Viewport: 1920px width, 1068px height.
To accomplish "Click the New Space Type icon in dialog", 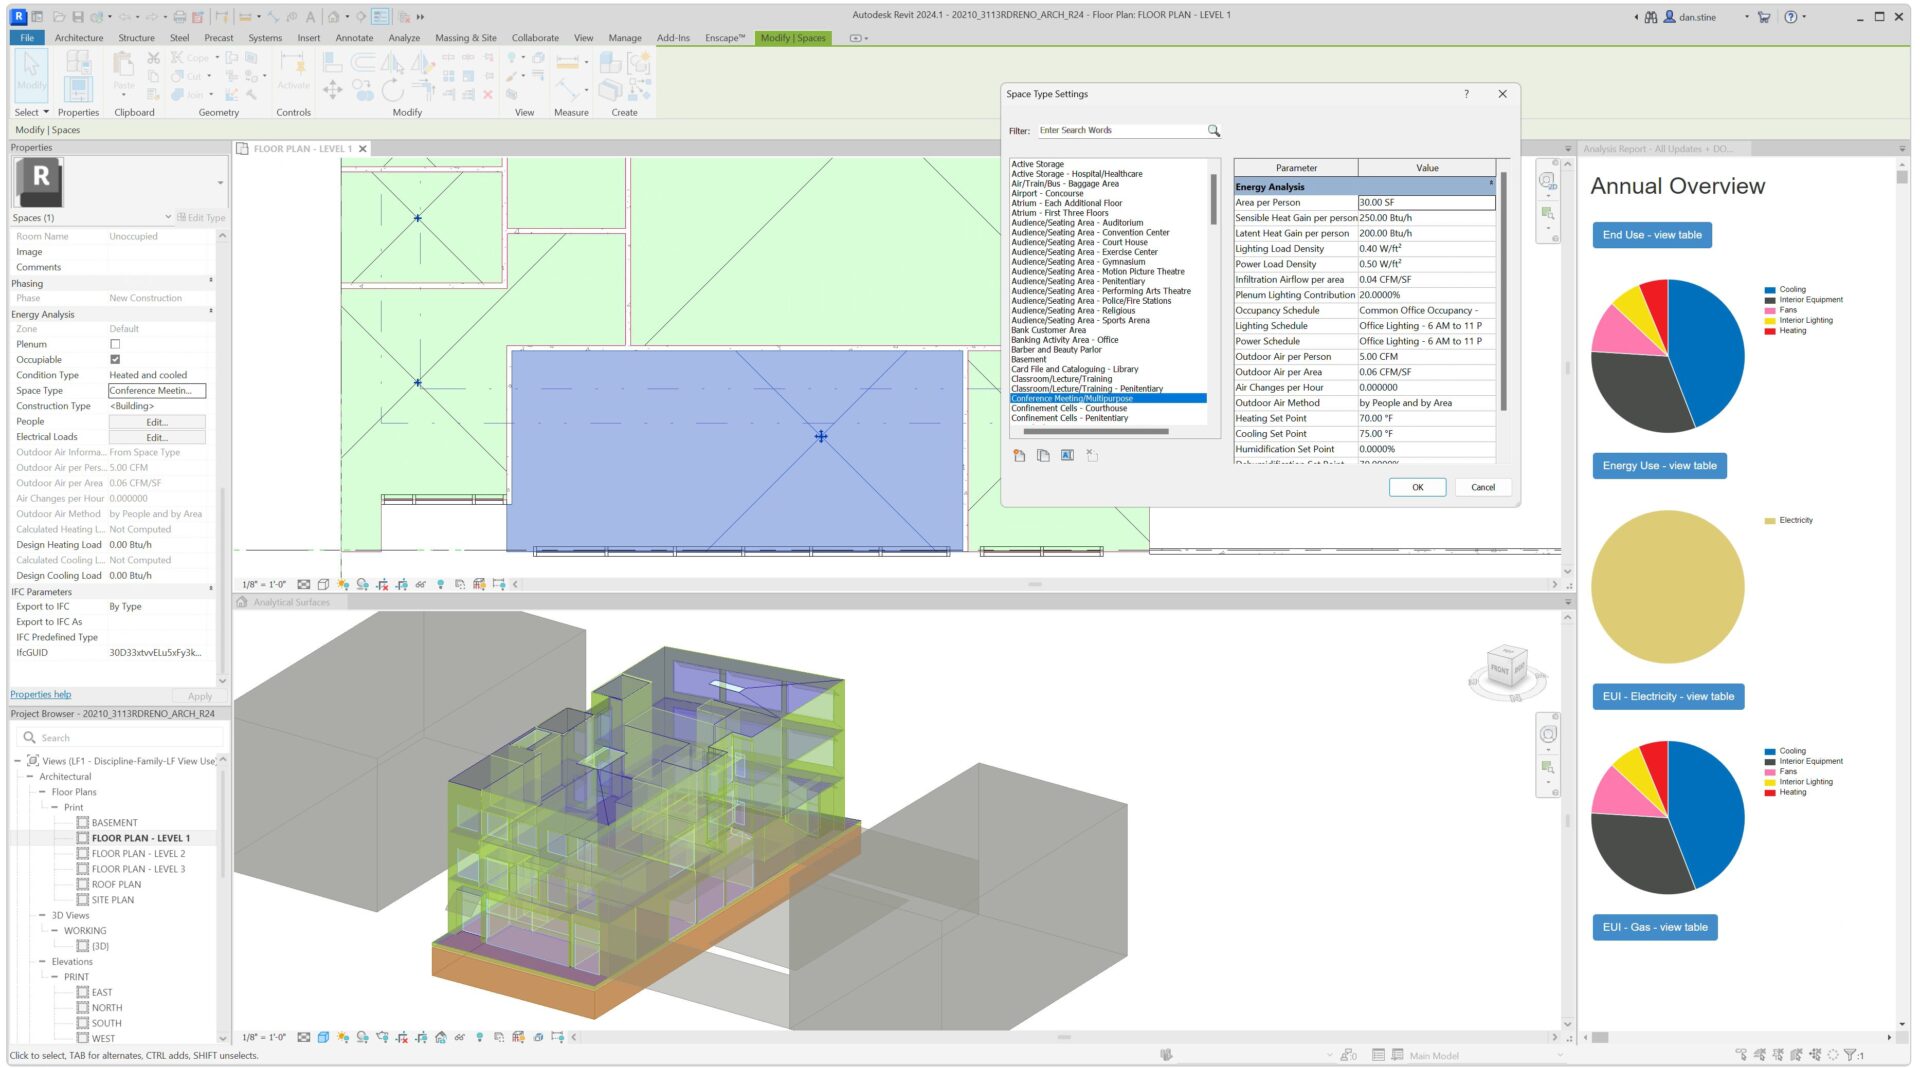I will tap(1019, 455).
